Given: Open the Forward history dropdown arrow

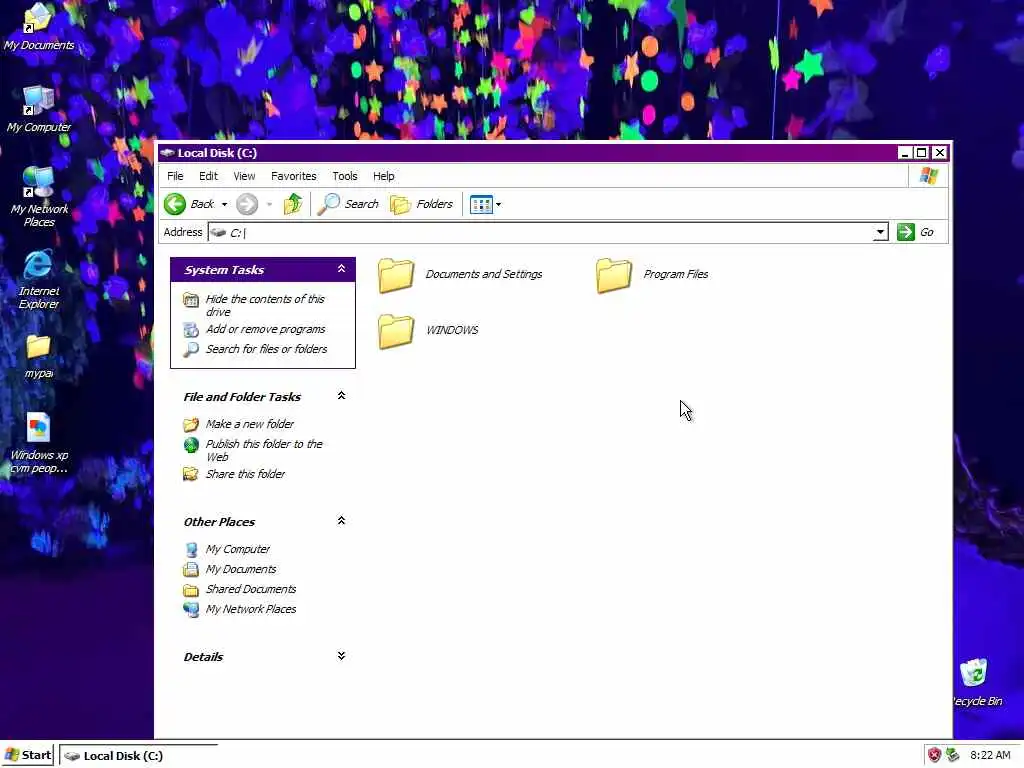Looking at the screenshot, I should tap(269, 204).
